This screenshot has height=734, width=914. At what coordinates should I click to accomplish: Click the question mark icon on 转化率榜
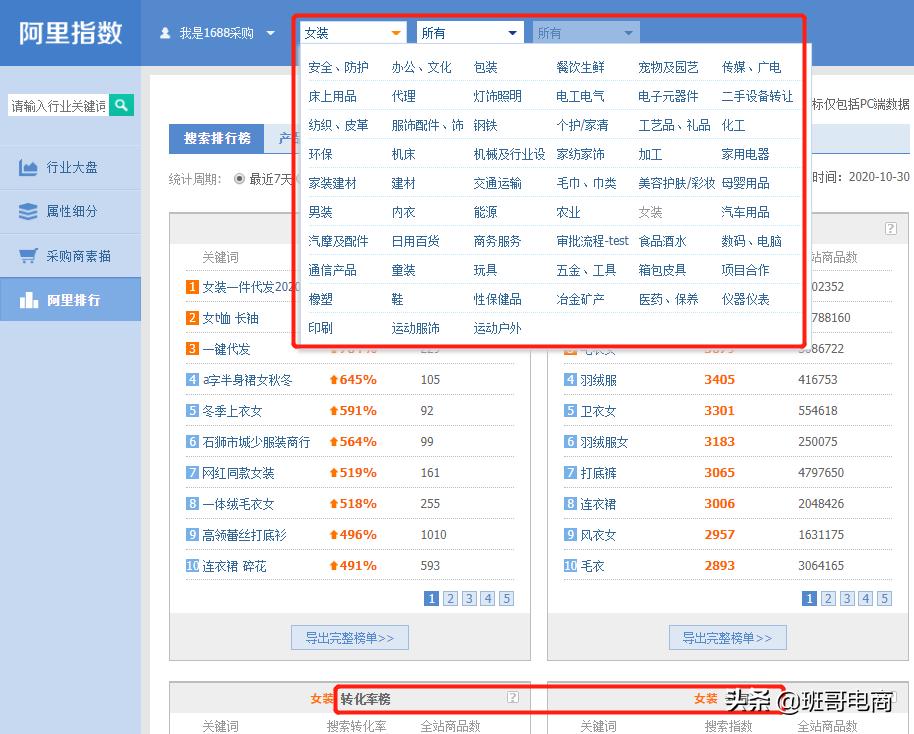click(513, 698)
